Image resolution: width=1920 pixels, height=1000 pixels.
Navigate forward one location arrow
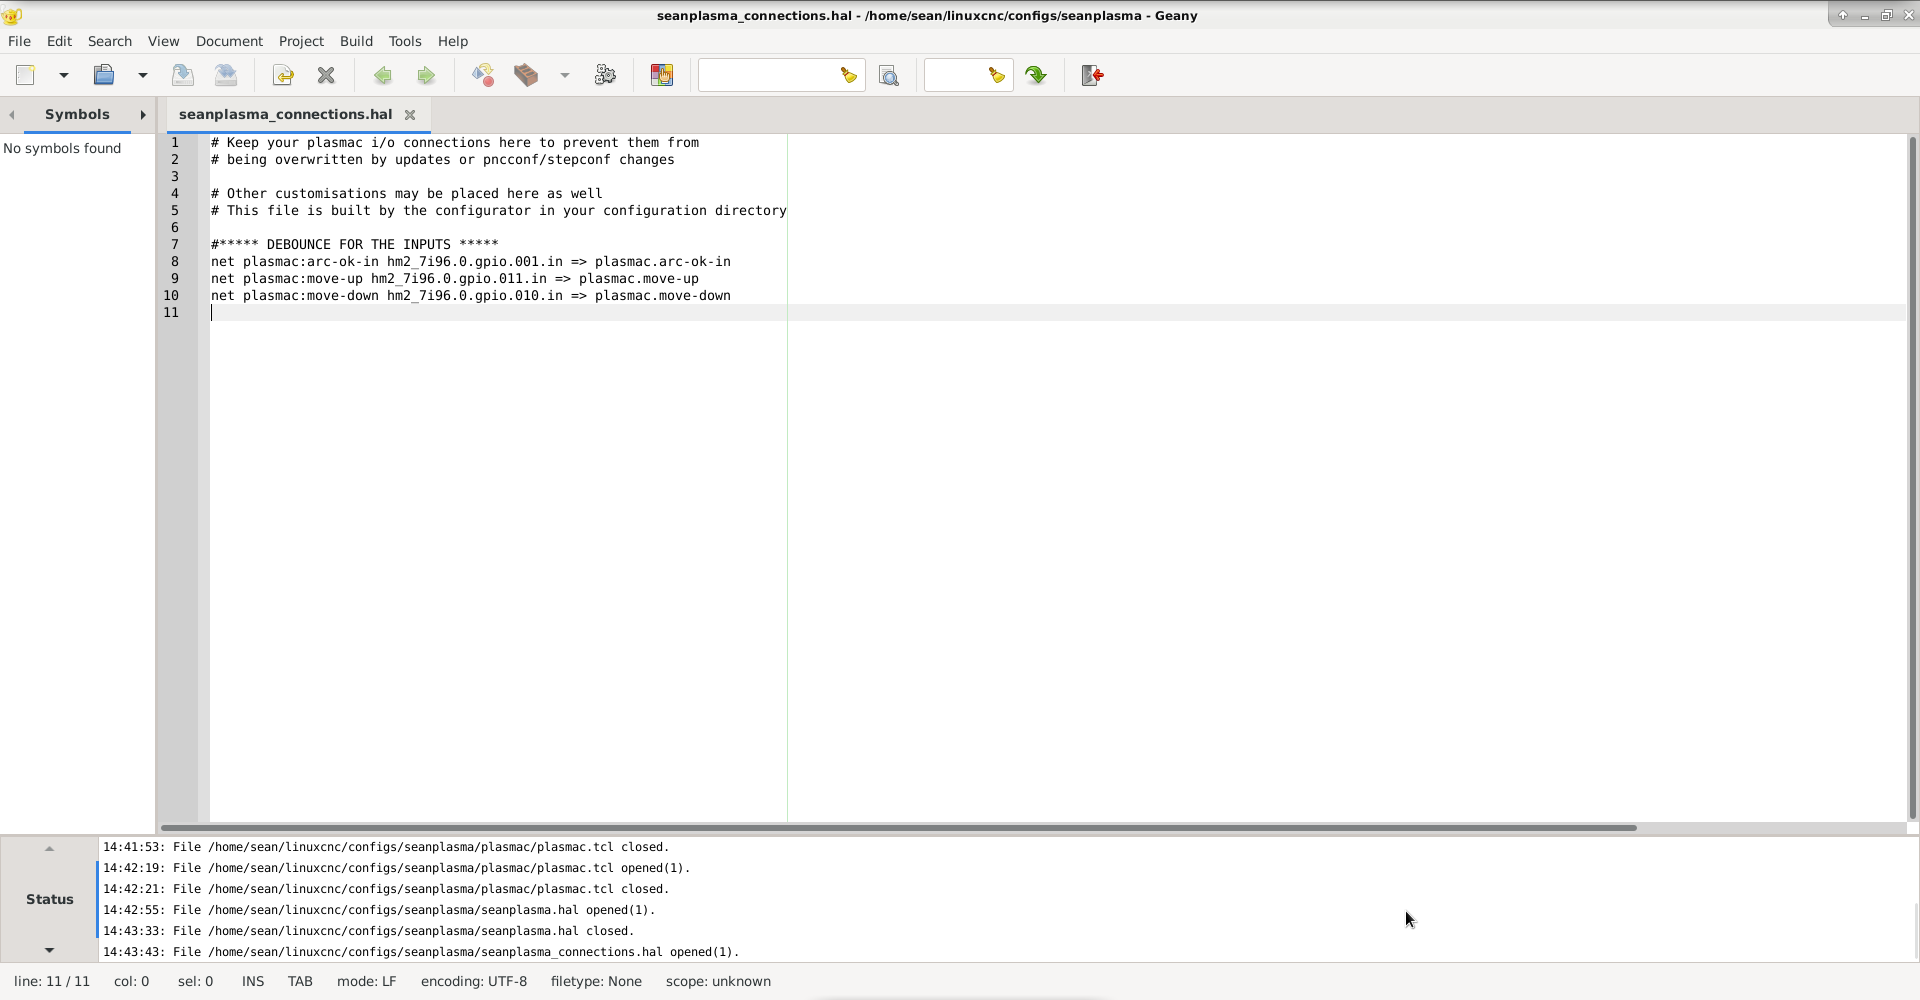426,75
